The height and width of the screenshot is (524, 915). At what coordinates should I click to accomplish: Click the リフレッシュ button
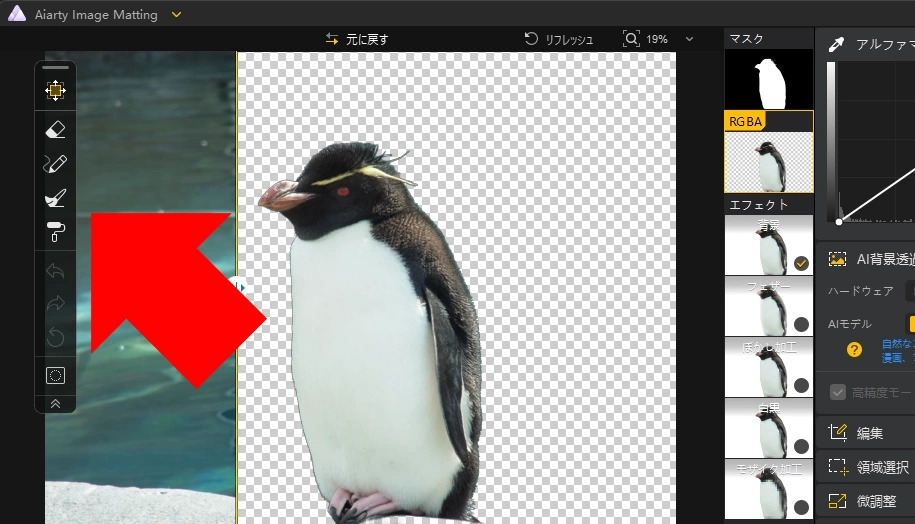pyautogui.click(x=559, y=39)
